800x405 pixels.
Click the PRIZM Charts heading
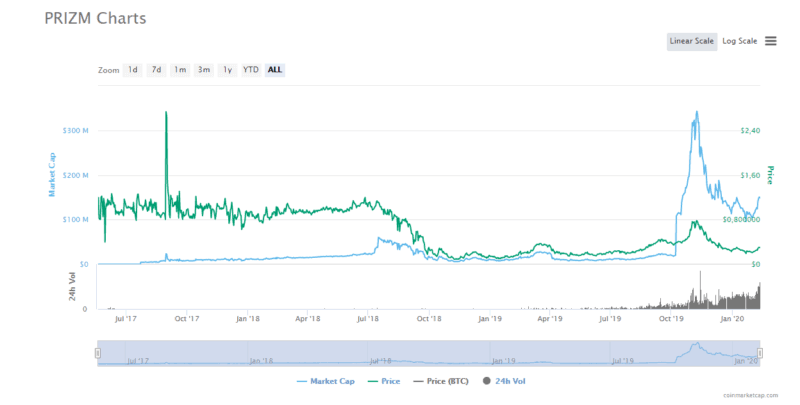click(x=95, y=18)
